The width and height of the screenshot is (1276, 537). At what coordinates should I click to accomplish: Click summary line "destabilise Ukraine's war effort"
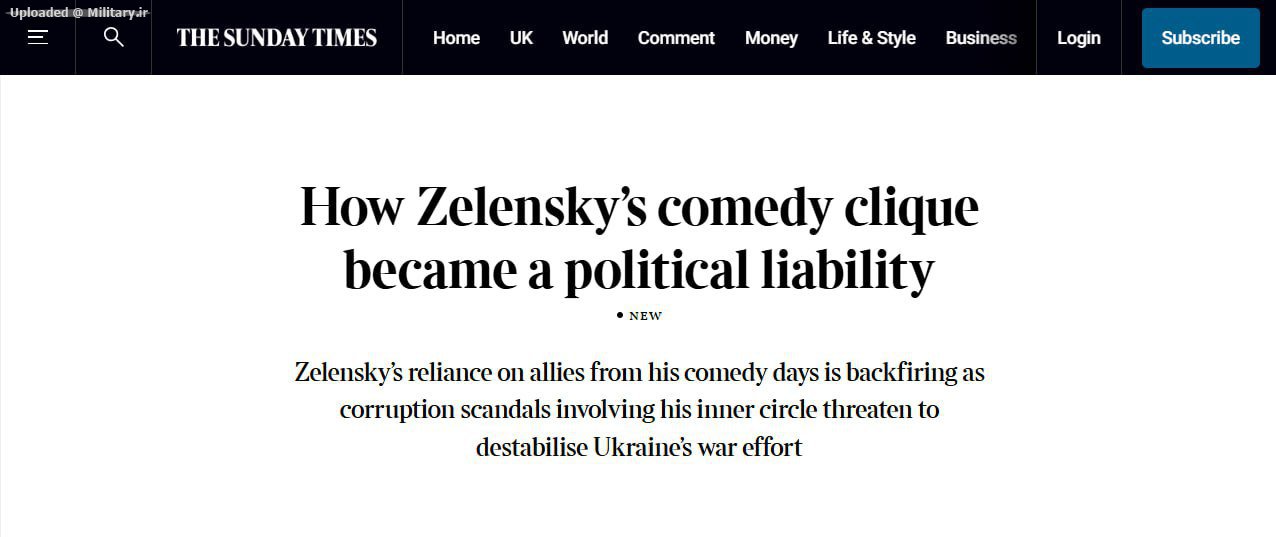pos(639,447)
